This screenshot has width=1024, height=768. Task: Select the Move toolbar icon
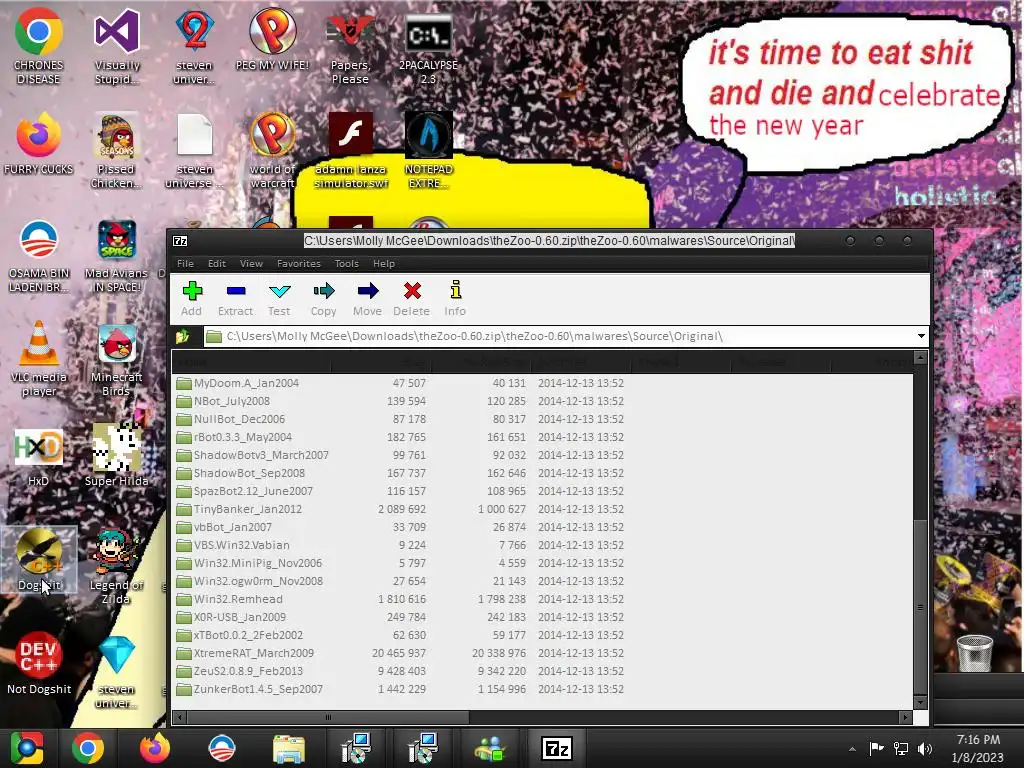368,298
